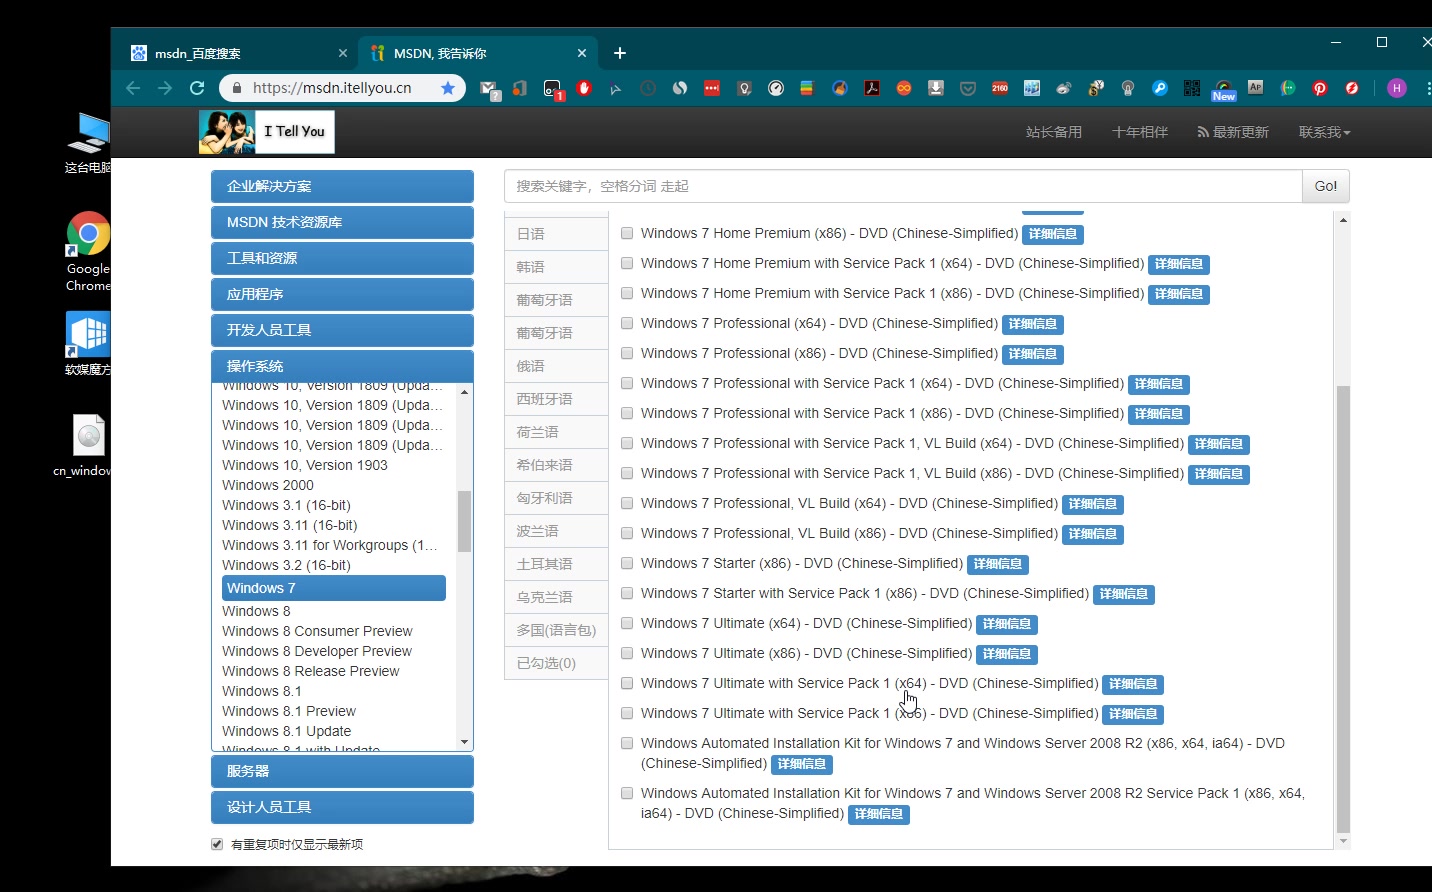Uncheck 有重复项时仅显示最新项 option
The width and height of the screenshot is (1432, 892).
[x=217, y=844]
